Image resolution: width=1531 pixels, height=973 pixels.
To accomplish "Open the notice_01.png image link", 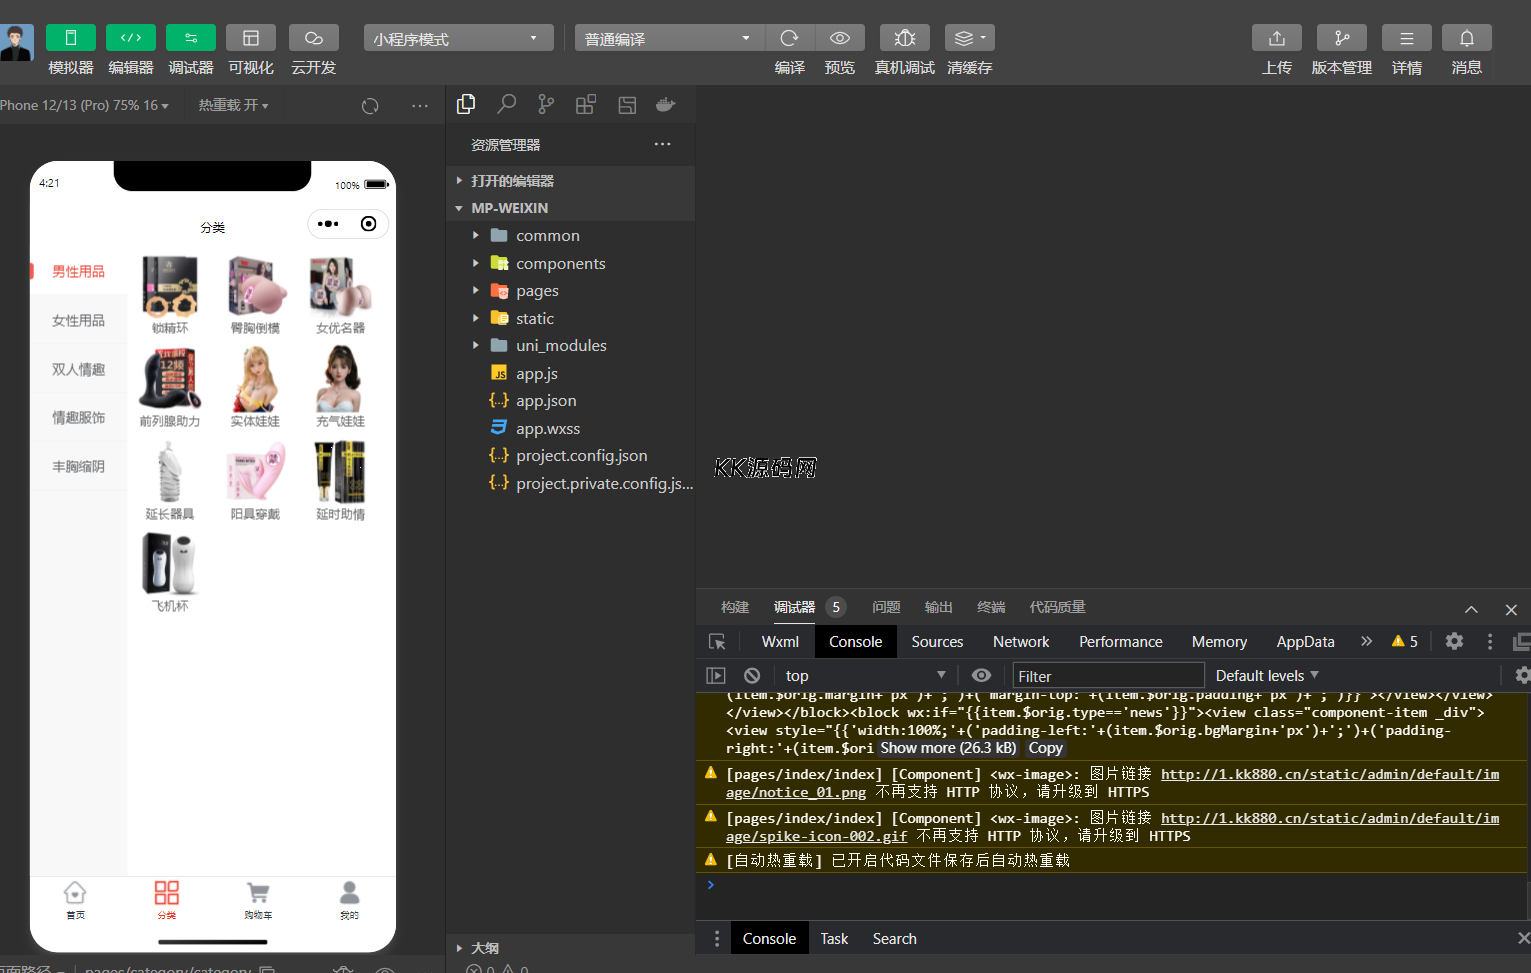I will click(796, 792).
